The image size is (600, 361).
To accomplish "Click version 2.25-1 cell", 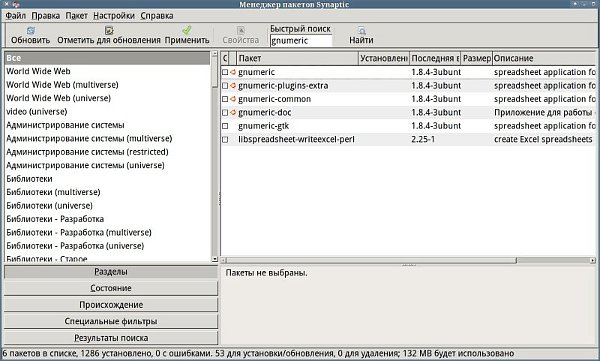I will [423, 139].
